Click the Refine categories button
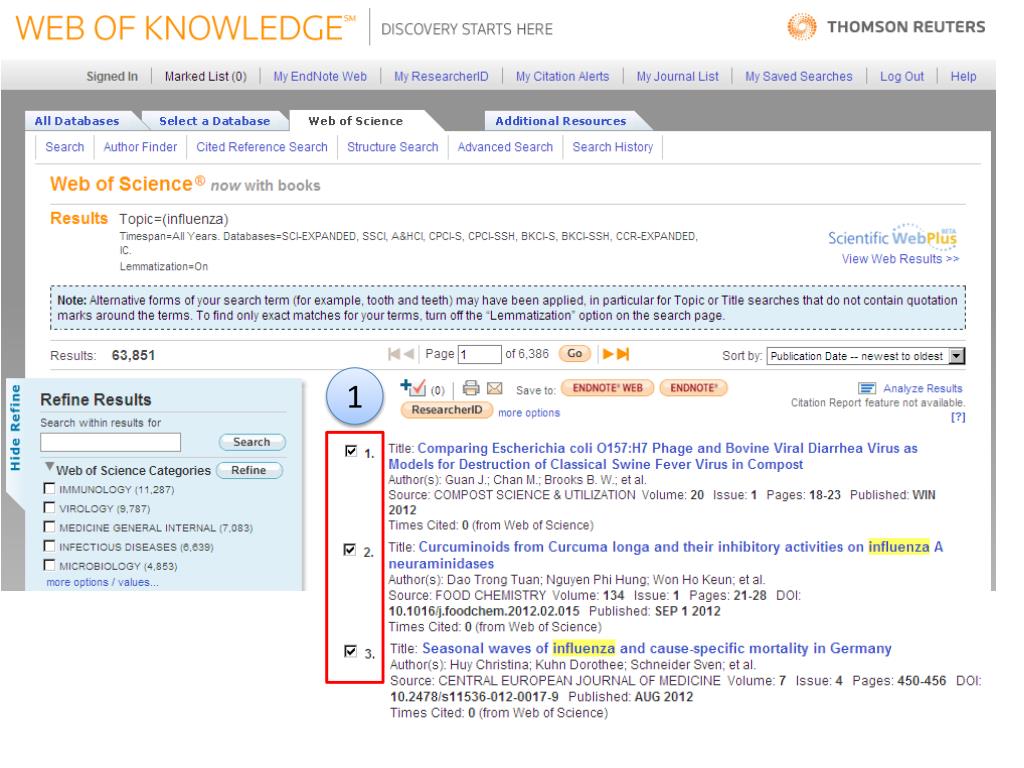Viewport: 1024px width, 768px height. pyautogui.click(x=249, y=470)
